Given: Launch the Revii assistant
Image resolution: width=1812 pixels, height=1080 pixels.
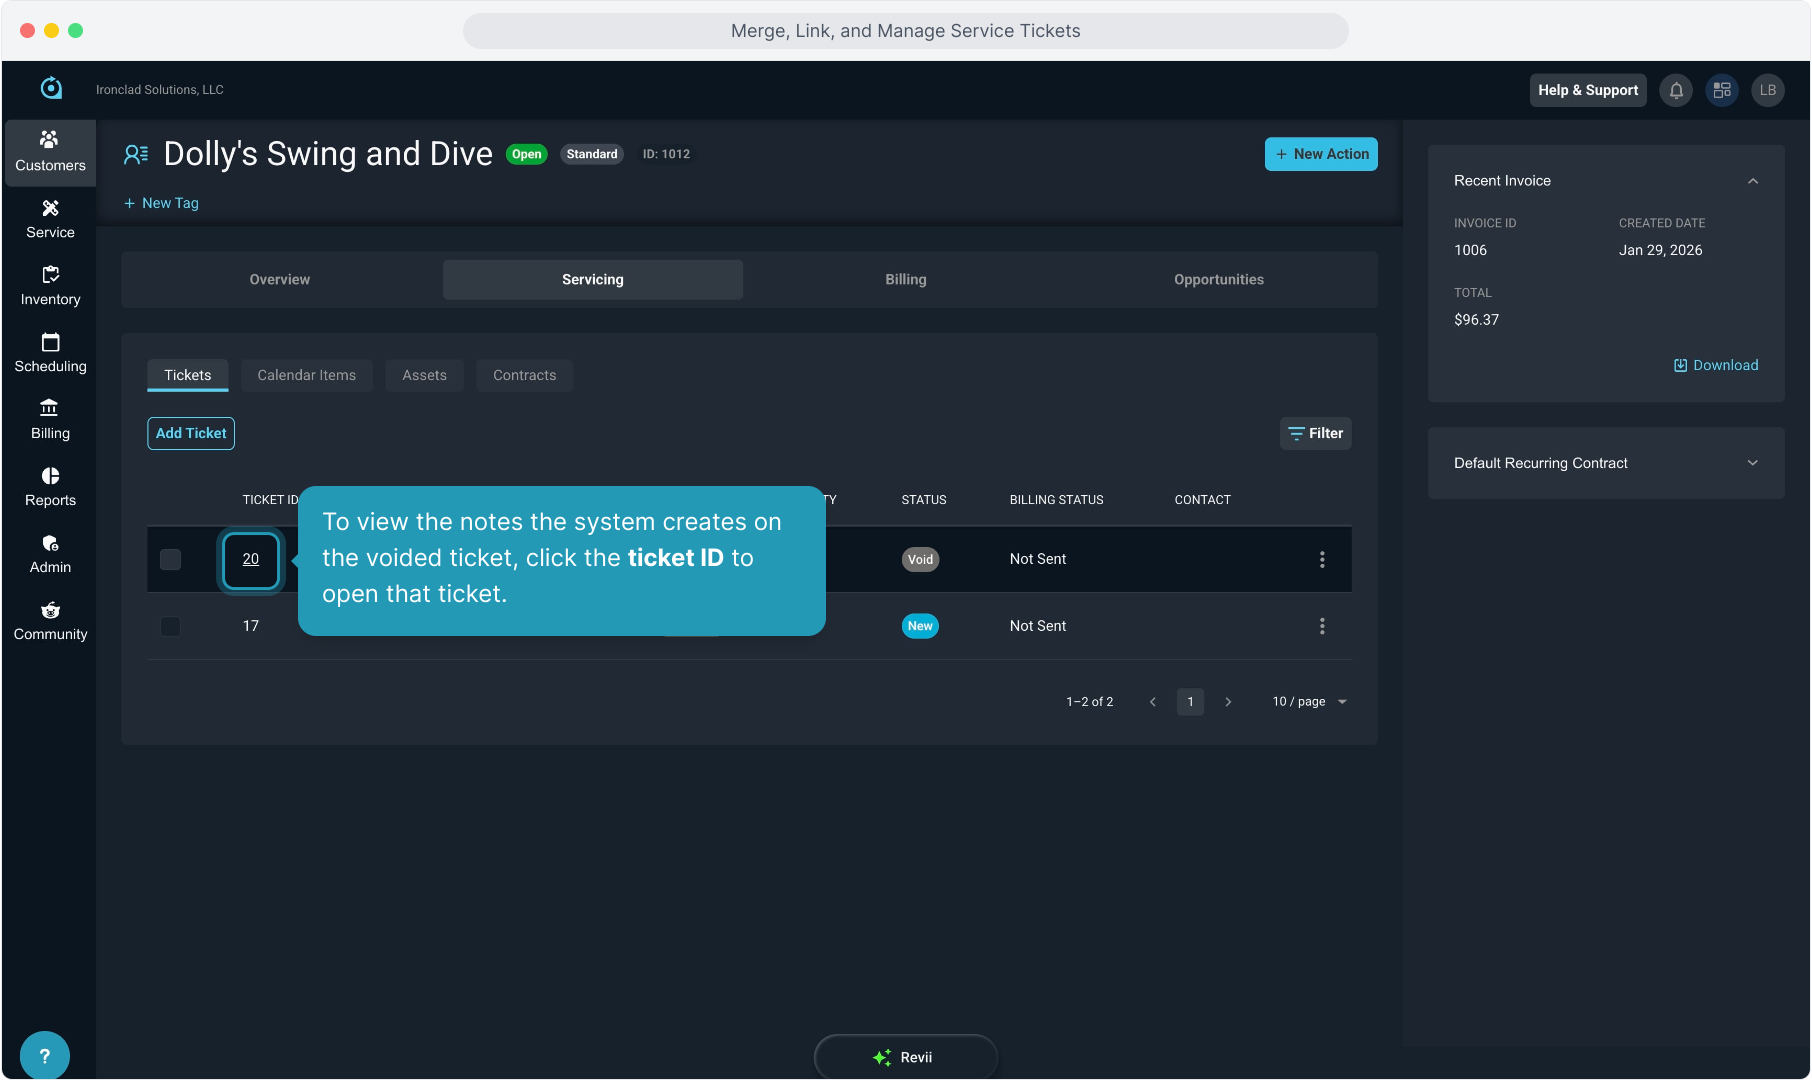Looking at the screenshot, I should 905,1057.
